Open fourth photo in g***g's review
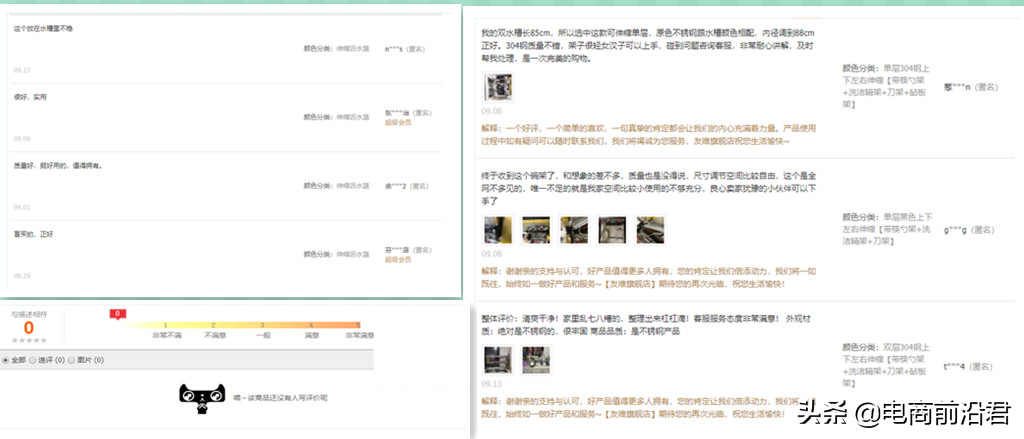1024x439 pixels. (612, 230)
